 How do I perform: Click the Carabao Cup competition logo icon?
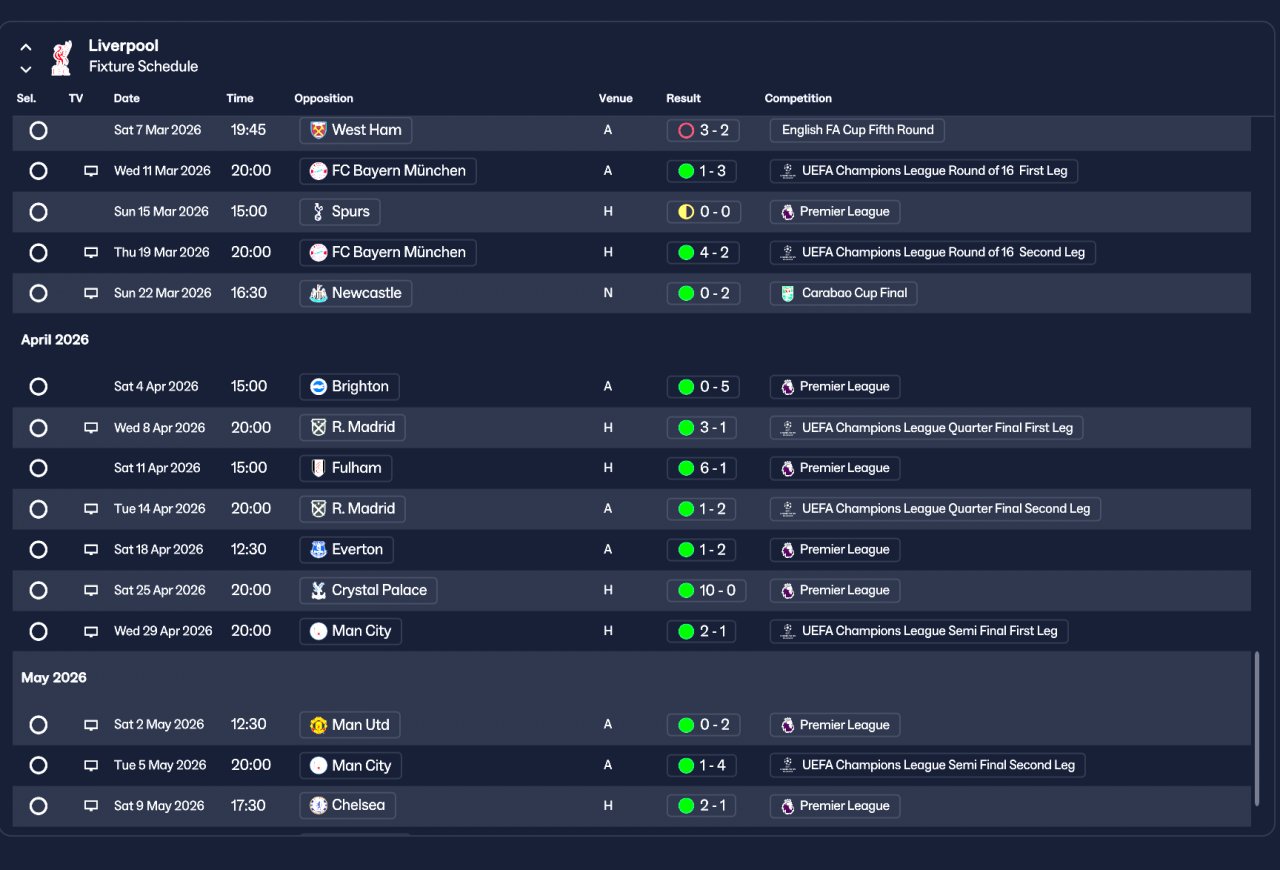[x=787, y=293]
